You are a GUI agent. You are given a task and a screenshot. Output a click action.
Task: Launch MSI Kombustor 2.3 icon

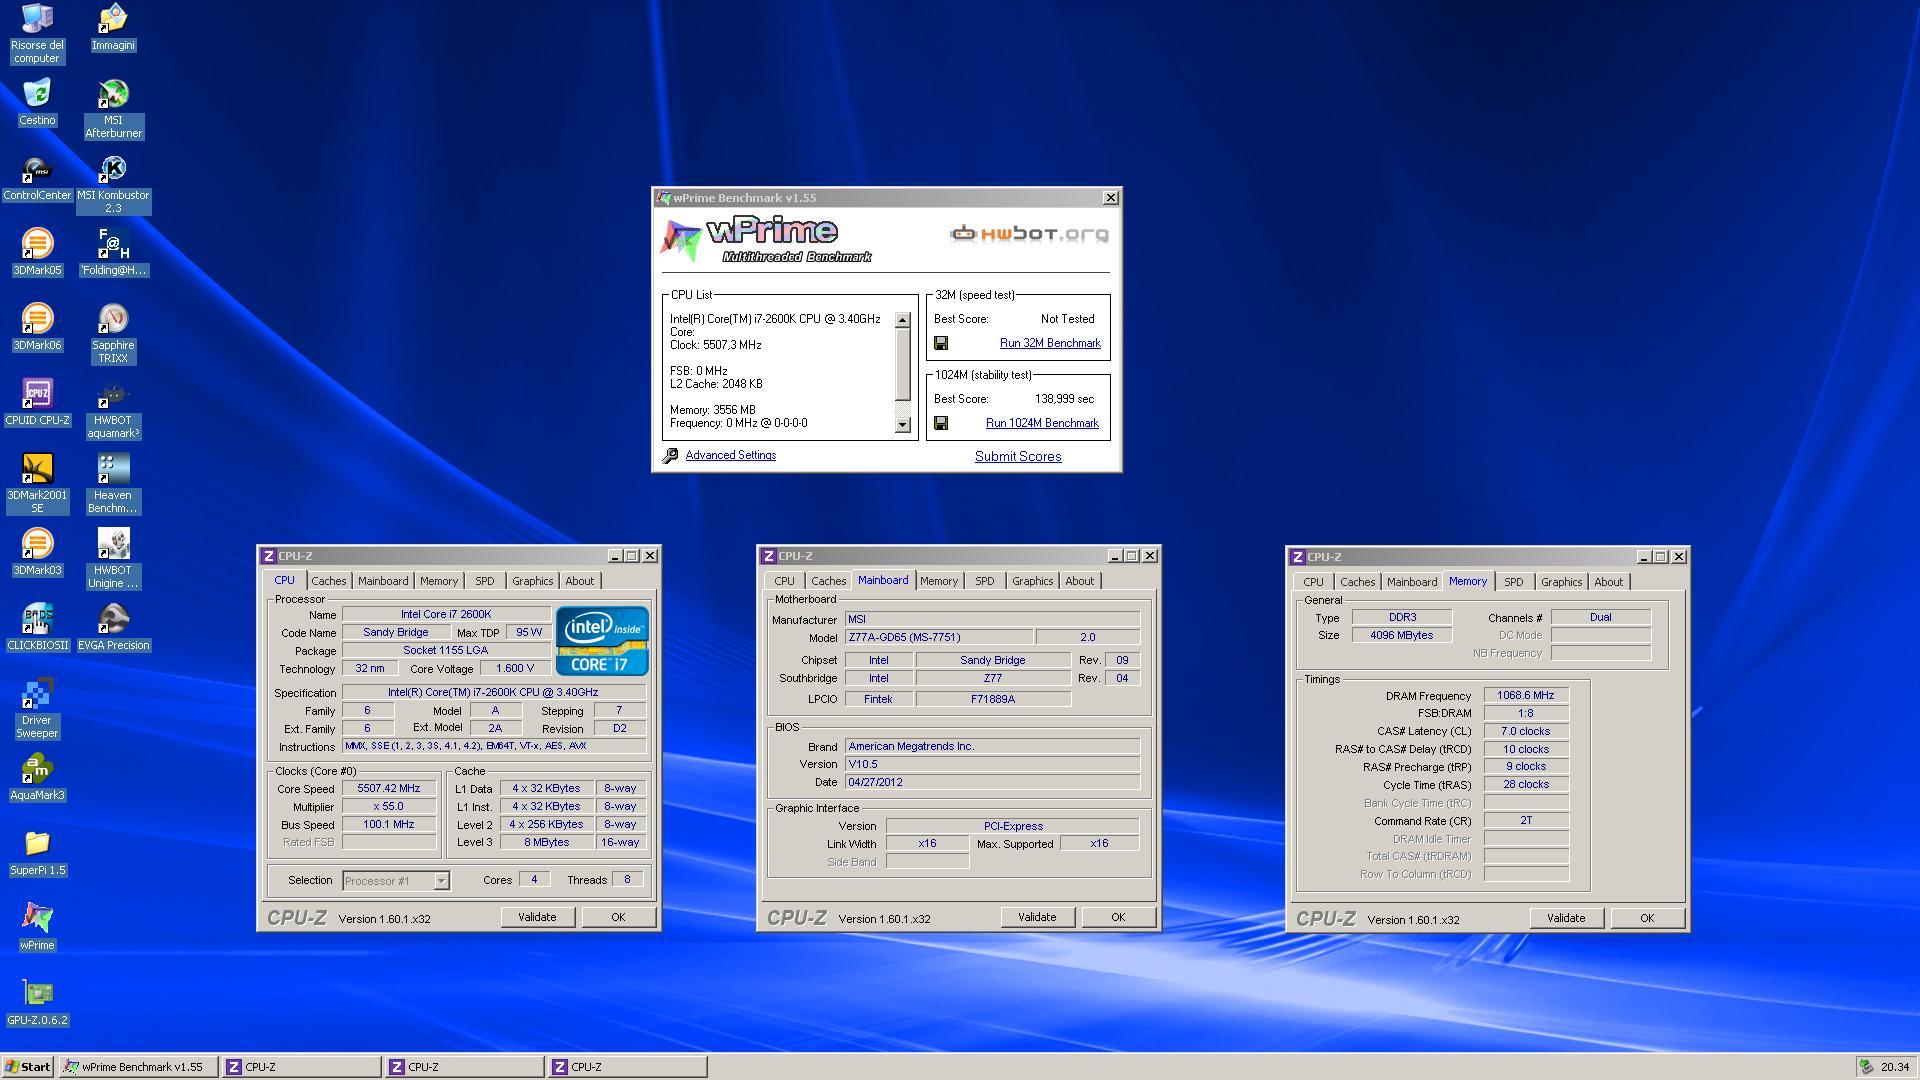point(113,183)
